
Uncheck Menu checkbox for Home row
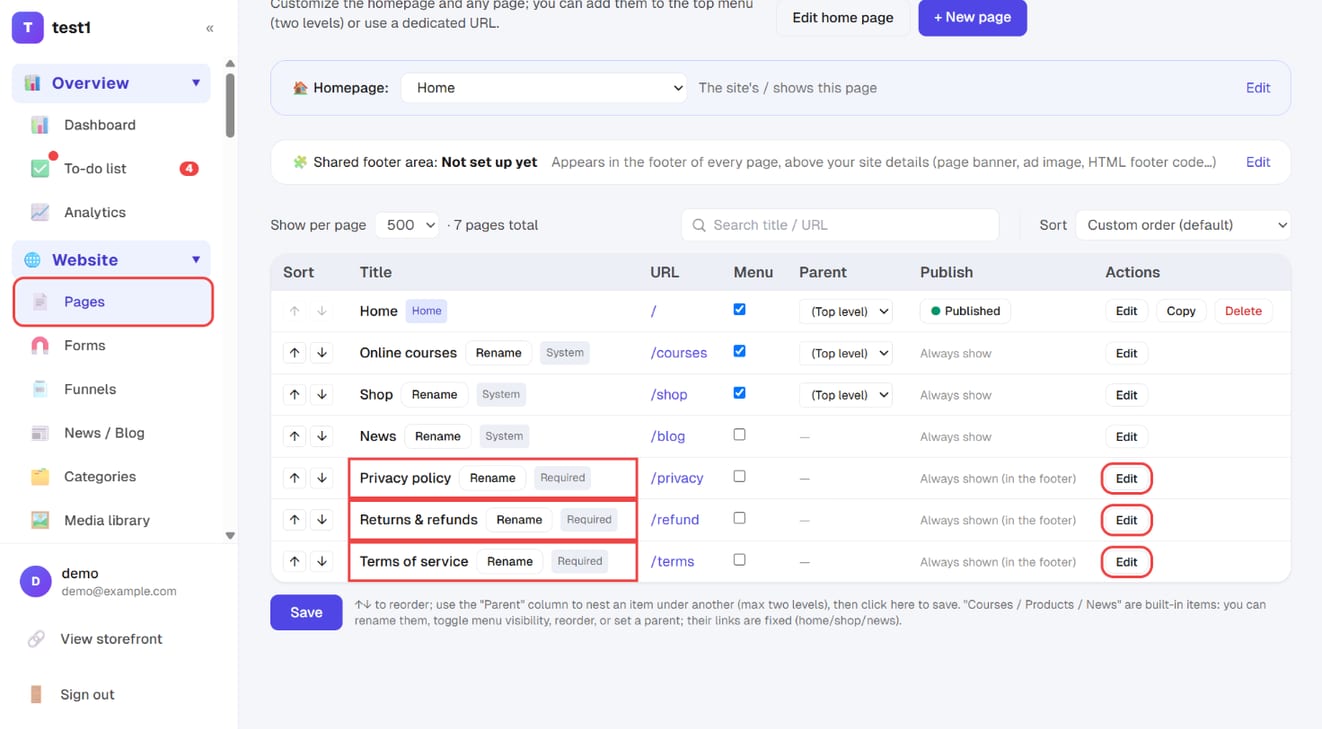(739, 310)
